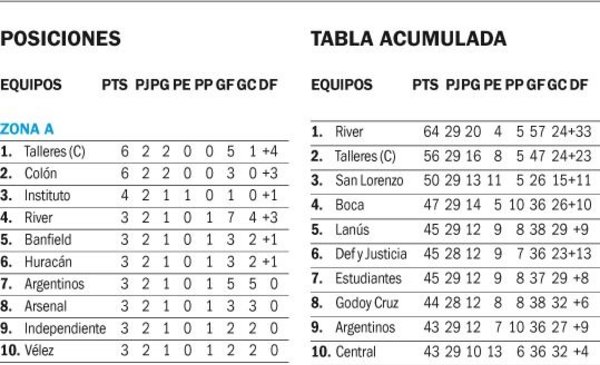The height and width of the screenshot is (365, 600).
Task: Click the Boca team name
Action: coord(350,205)
